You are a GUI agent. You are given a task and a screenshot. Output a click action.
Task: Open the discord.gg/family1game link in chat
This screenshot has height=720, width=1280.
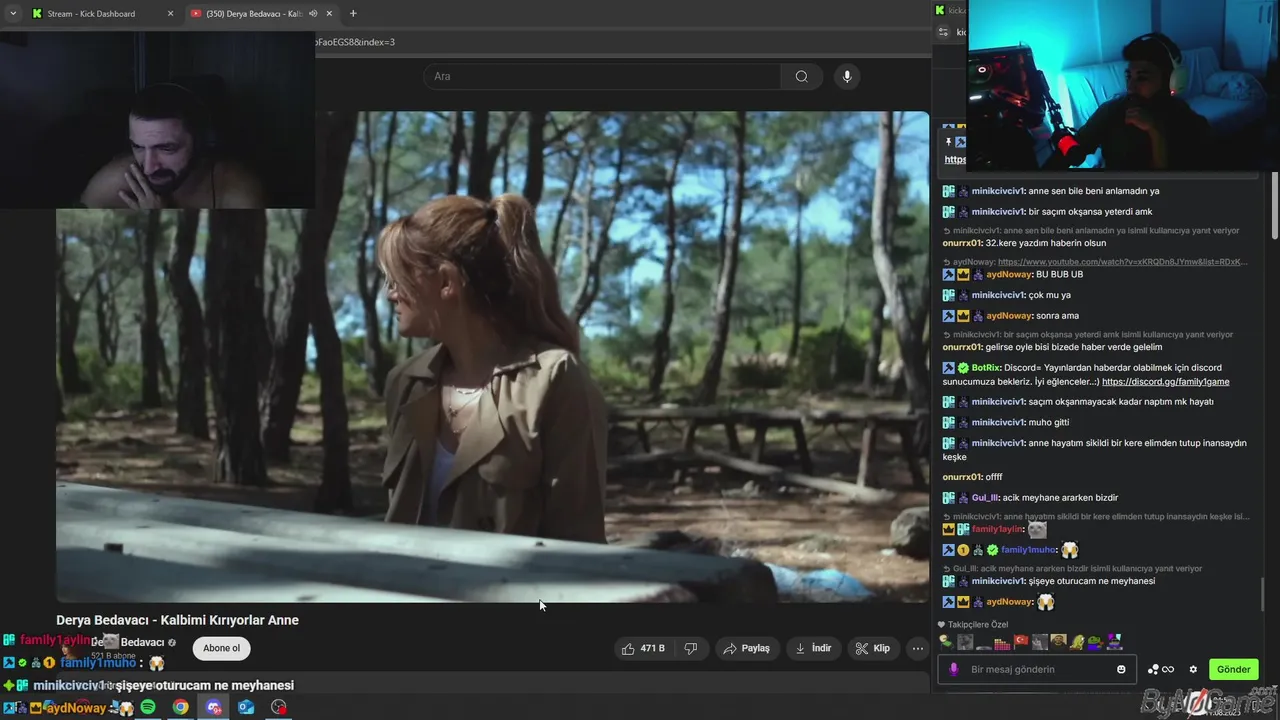(x=1165, y=382)
